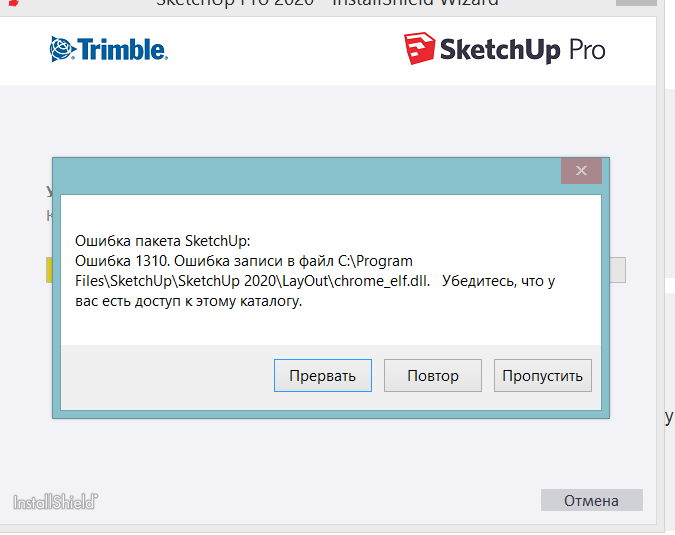Click the SketchUp Pro logo
The height and width of the screenshot is (535, 675).
point(505,49)
